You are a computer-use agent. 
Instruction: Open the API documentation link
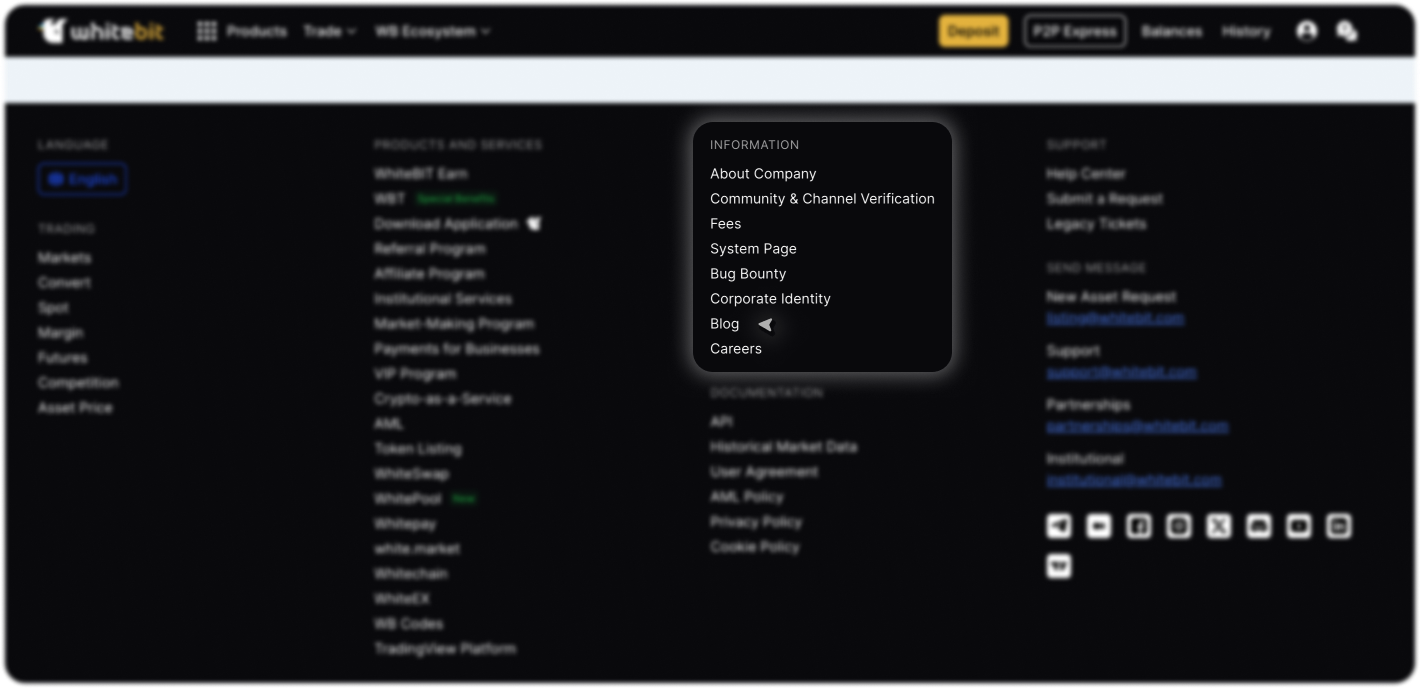(x=721, y=422)
